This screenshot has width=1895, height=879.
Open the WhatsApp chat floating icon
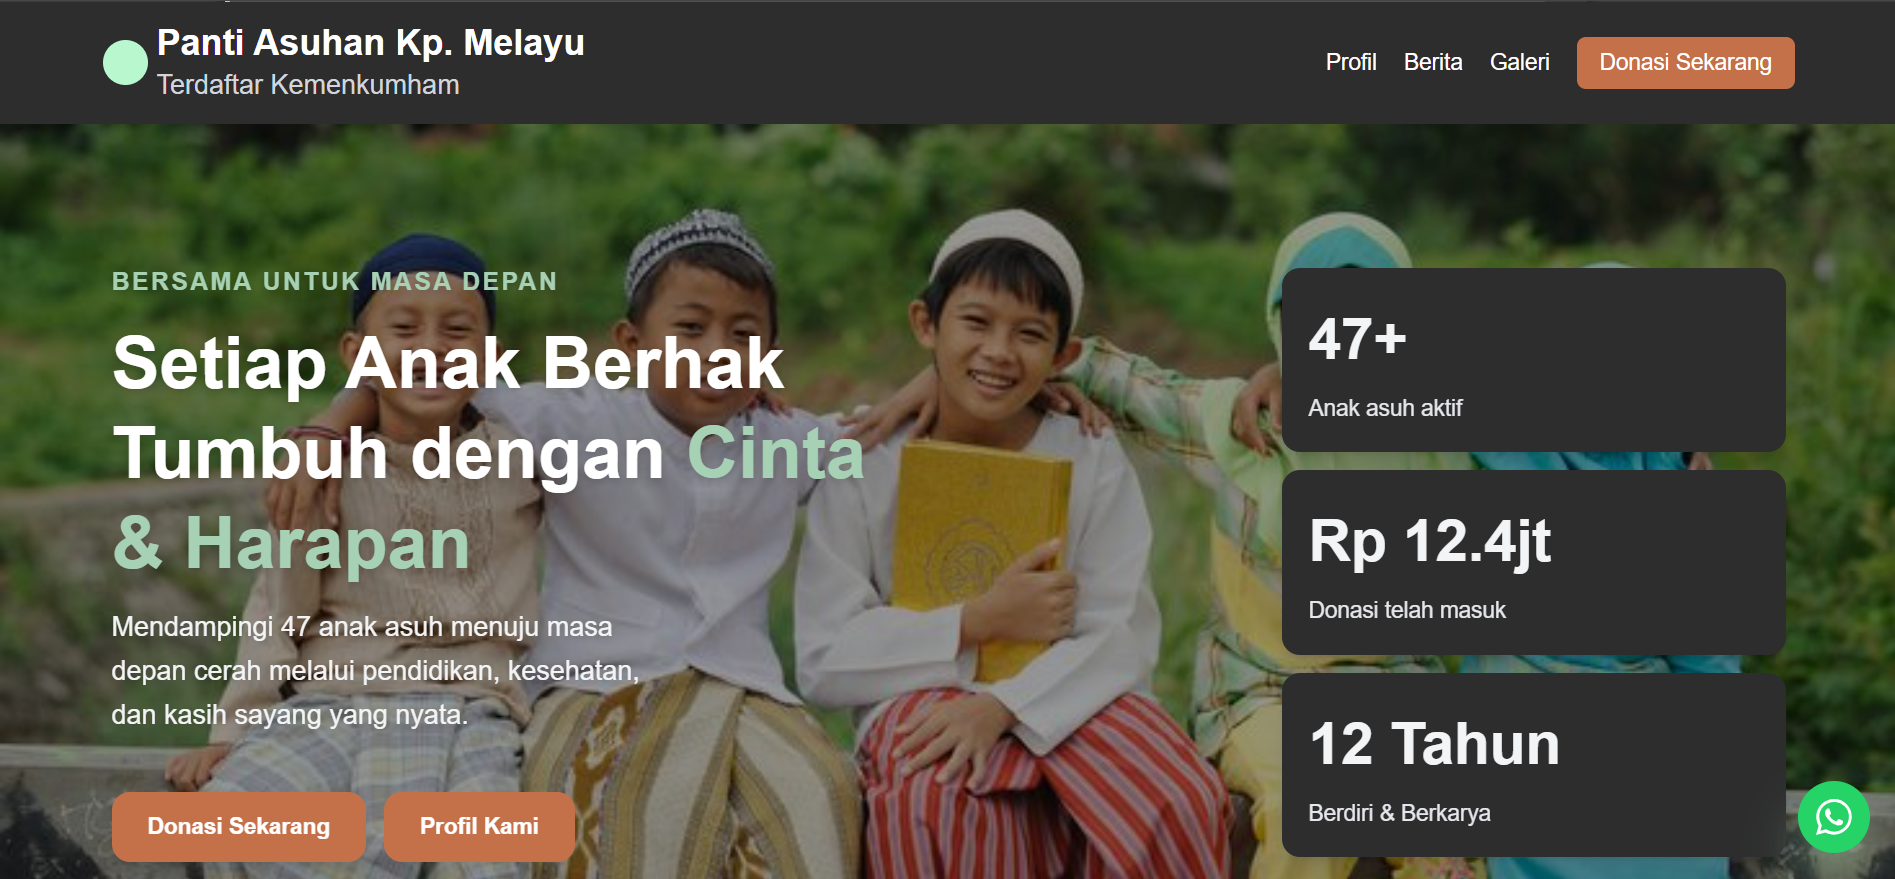[x=1833, y=817]
